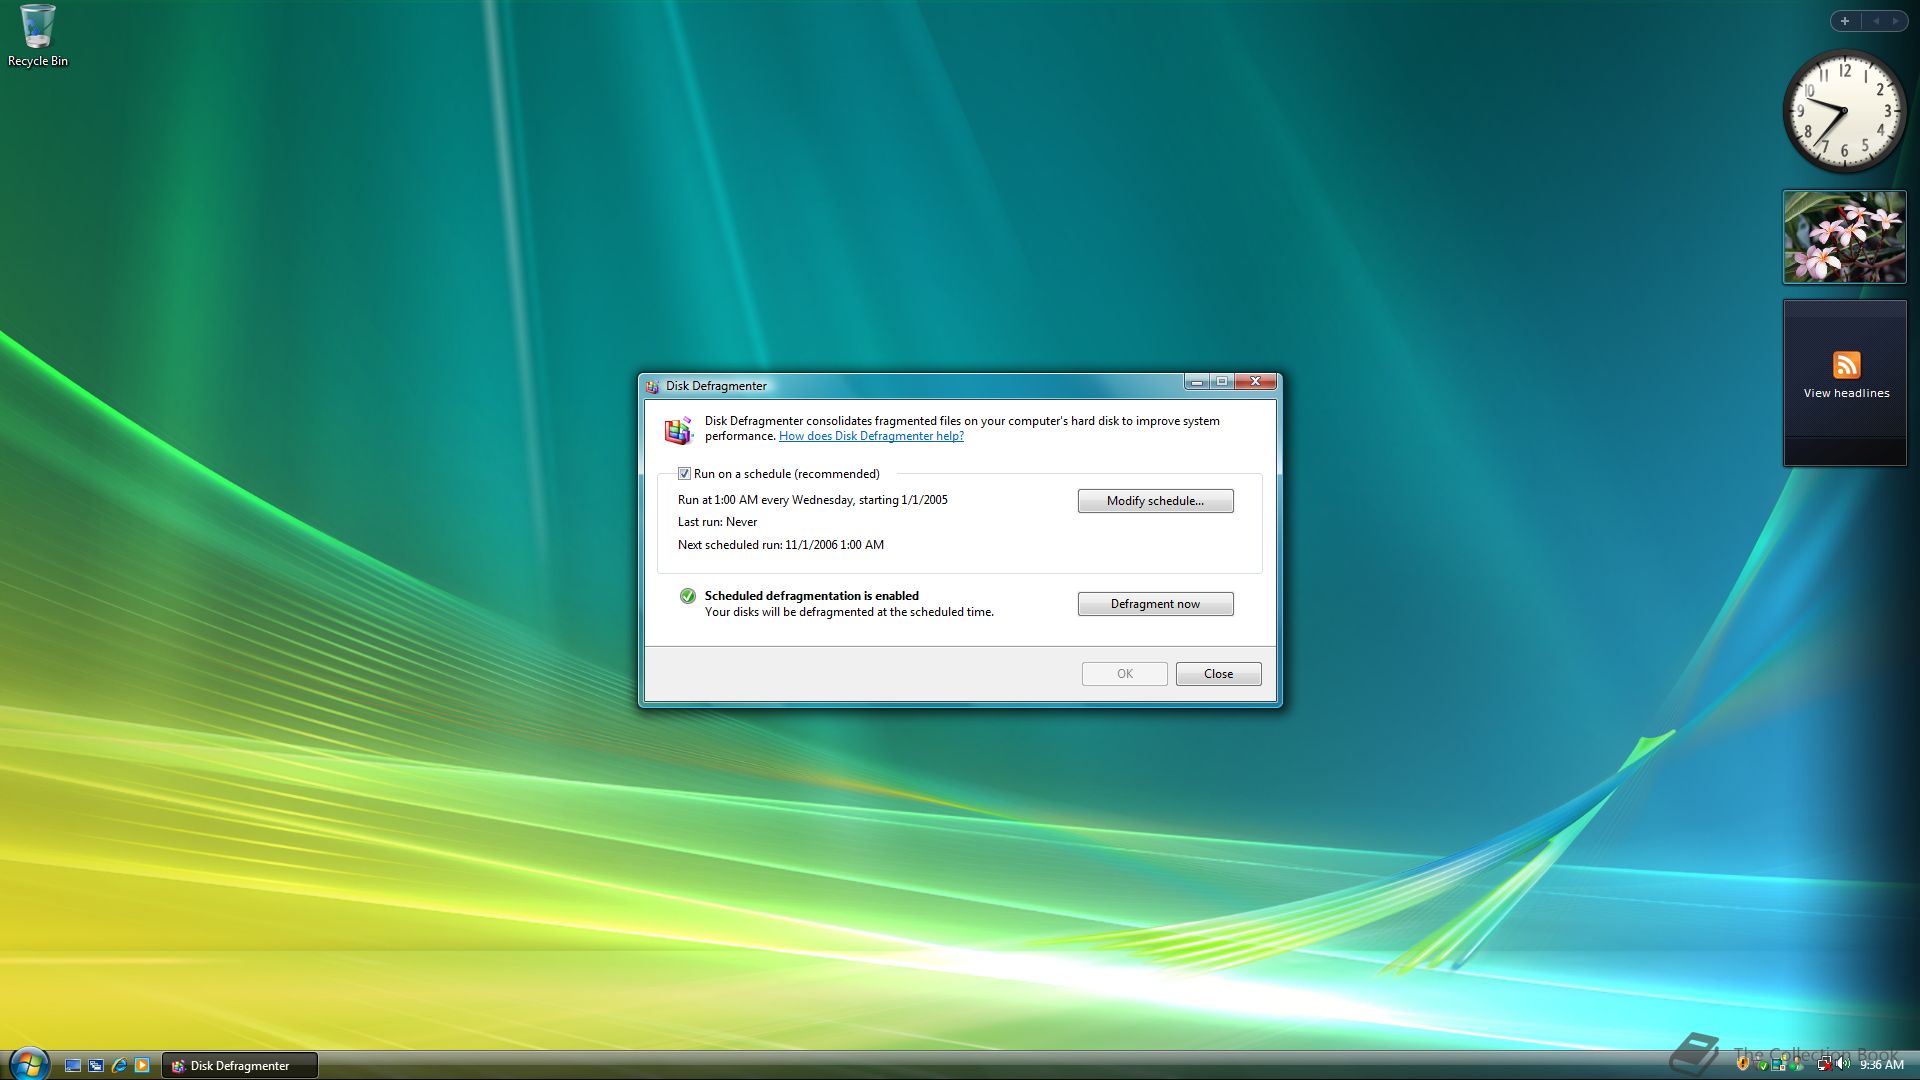
Task: Click the Defragment now button
Action: (1155, 604)
